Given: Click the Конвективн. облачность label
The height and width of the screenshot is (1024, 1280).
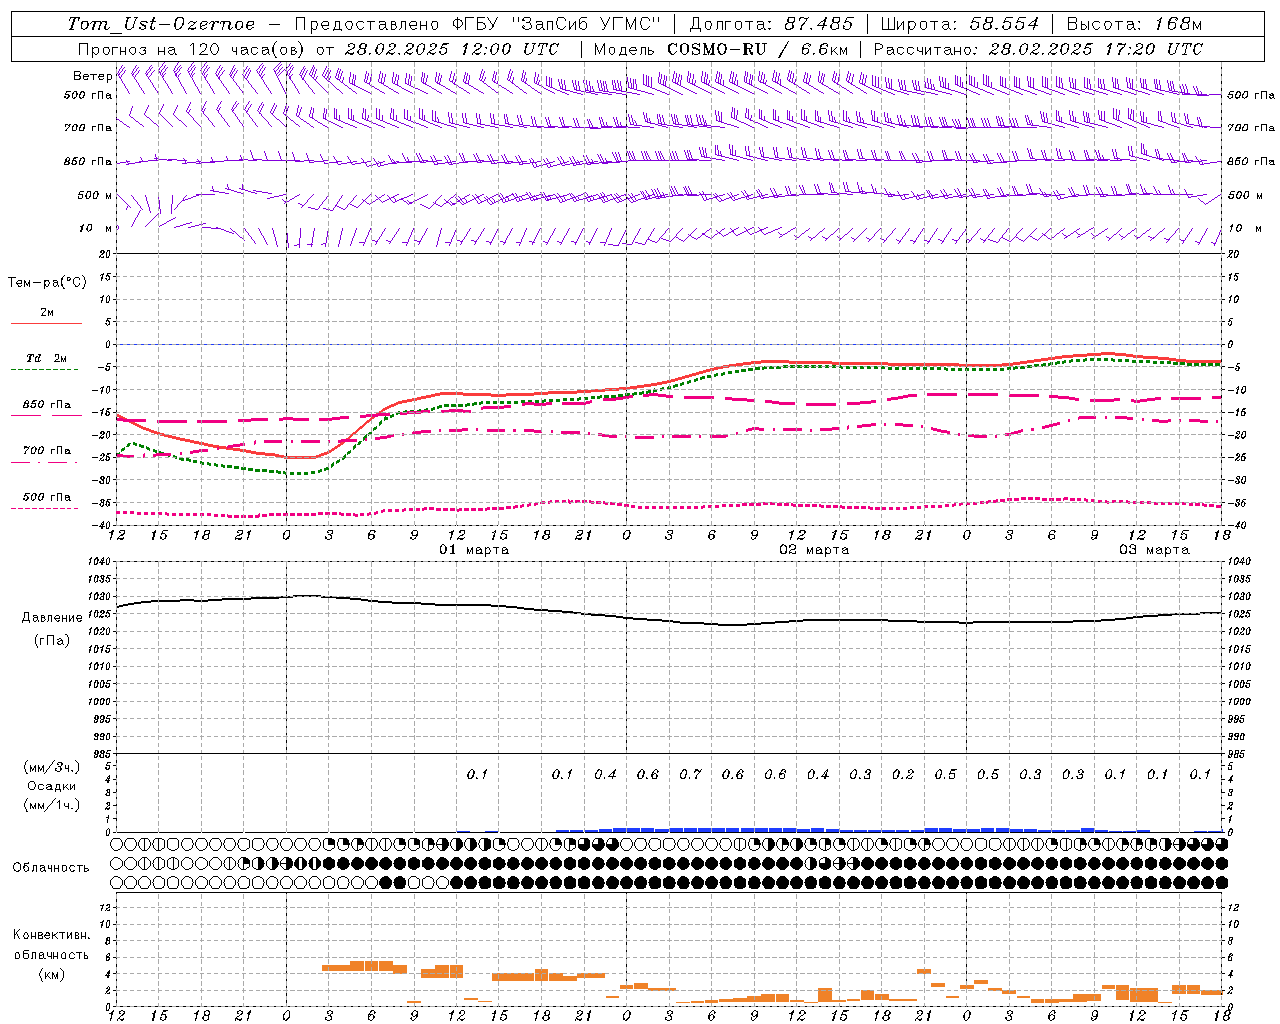Looking at the screenshot, I should click(x=51, y=945).
